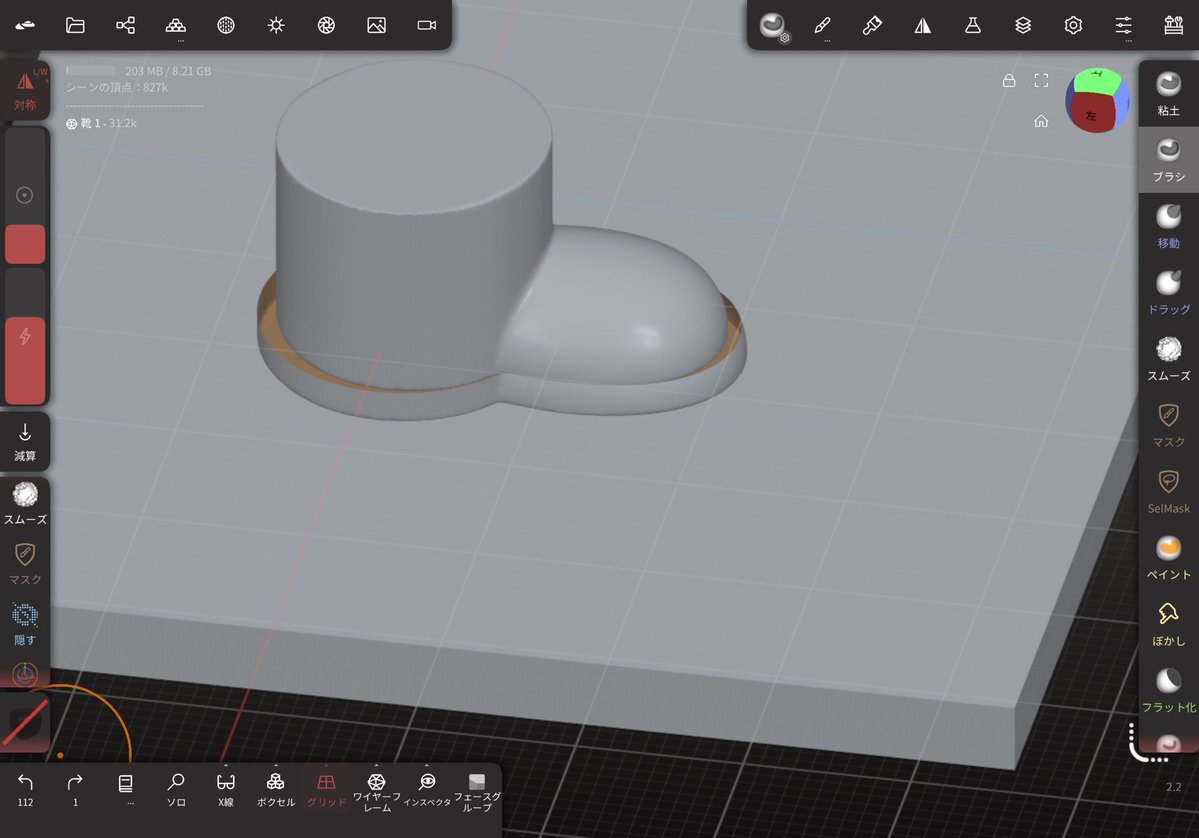Open the ボクセル voxel remesh options
The width and height of the screenshot is (1199, 838).
click(276, 788)
